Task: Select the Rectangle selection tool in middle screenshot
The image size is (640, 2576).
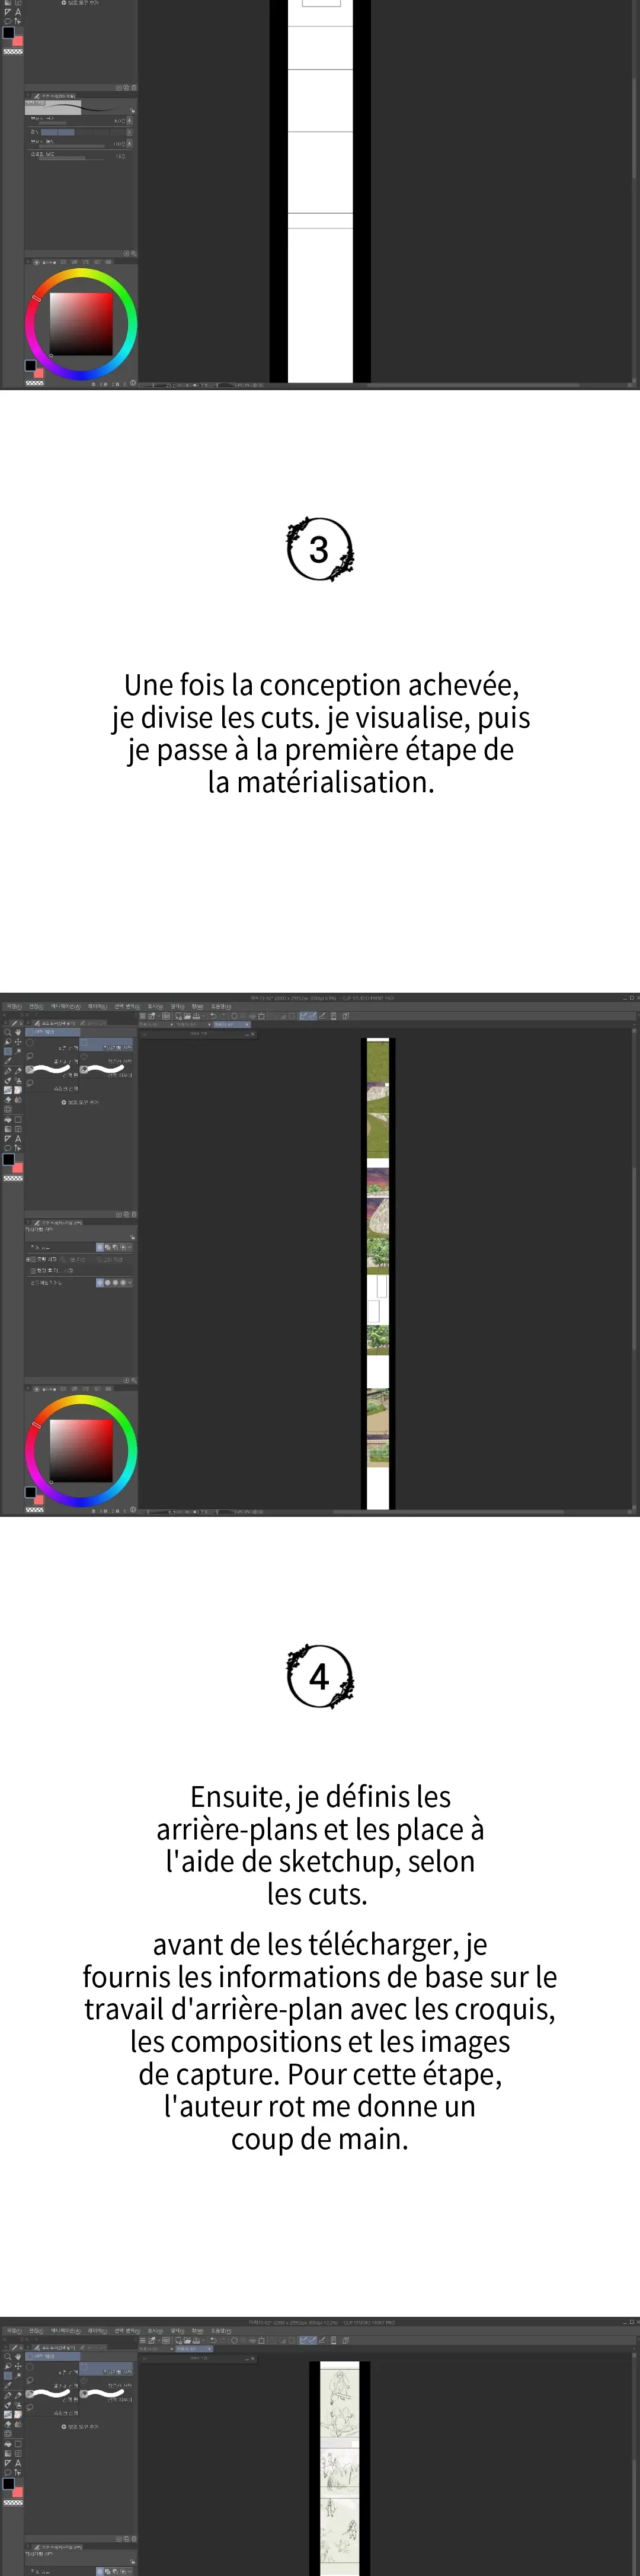Action: tap(8, 1051)
